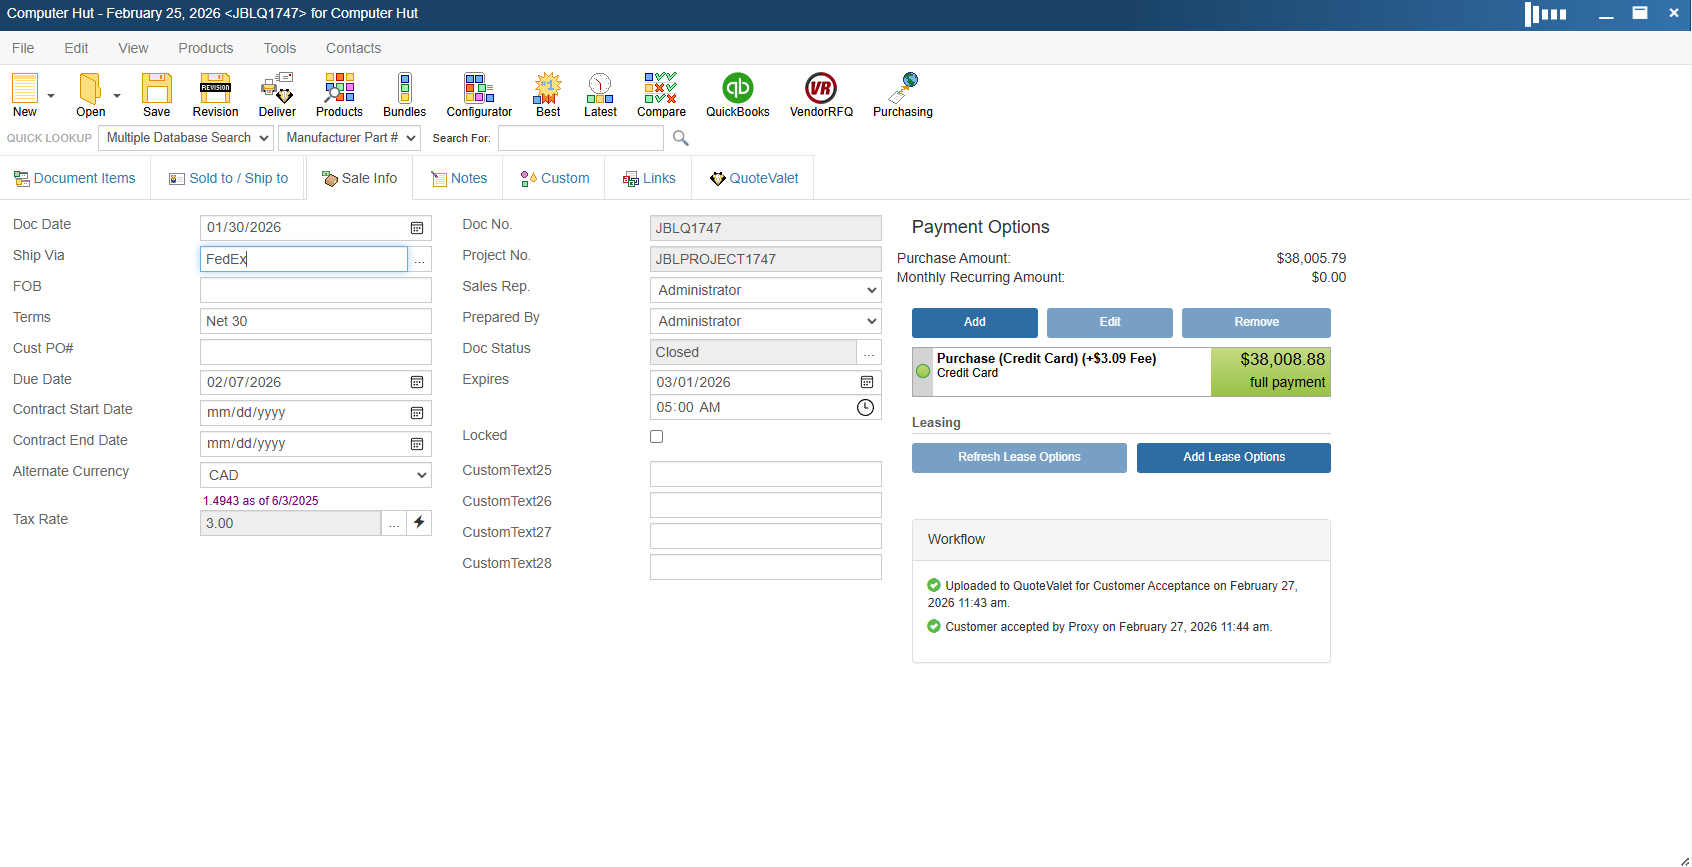
Task: Toggle the Locked checkbox
Action: (657, 437)
